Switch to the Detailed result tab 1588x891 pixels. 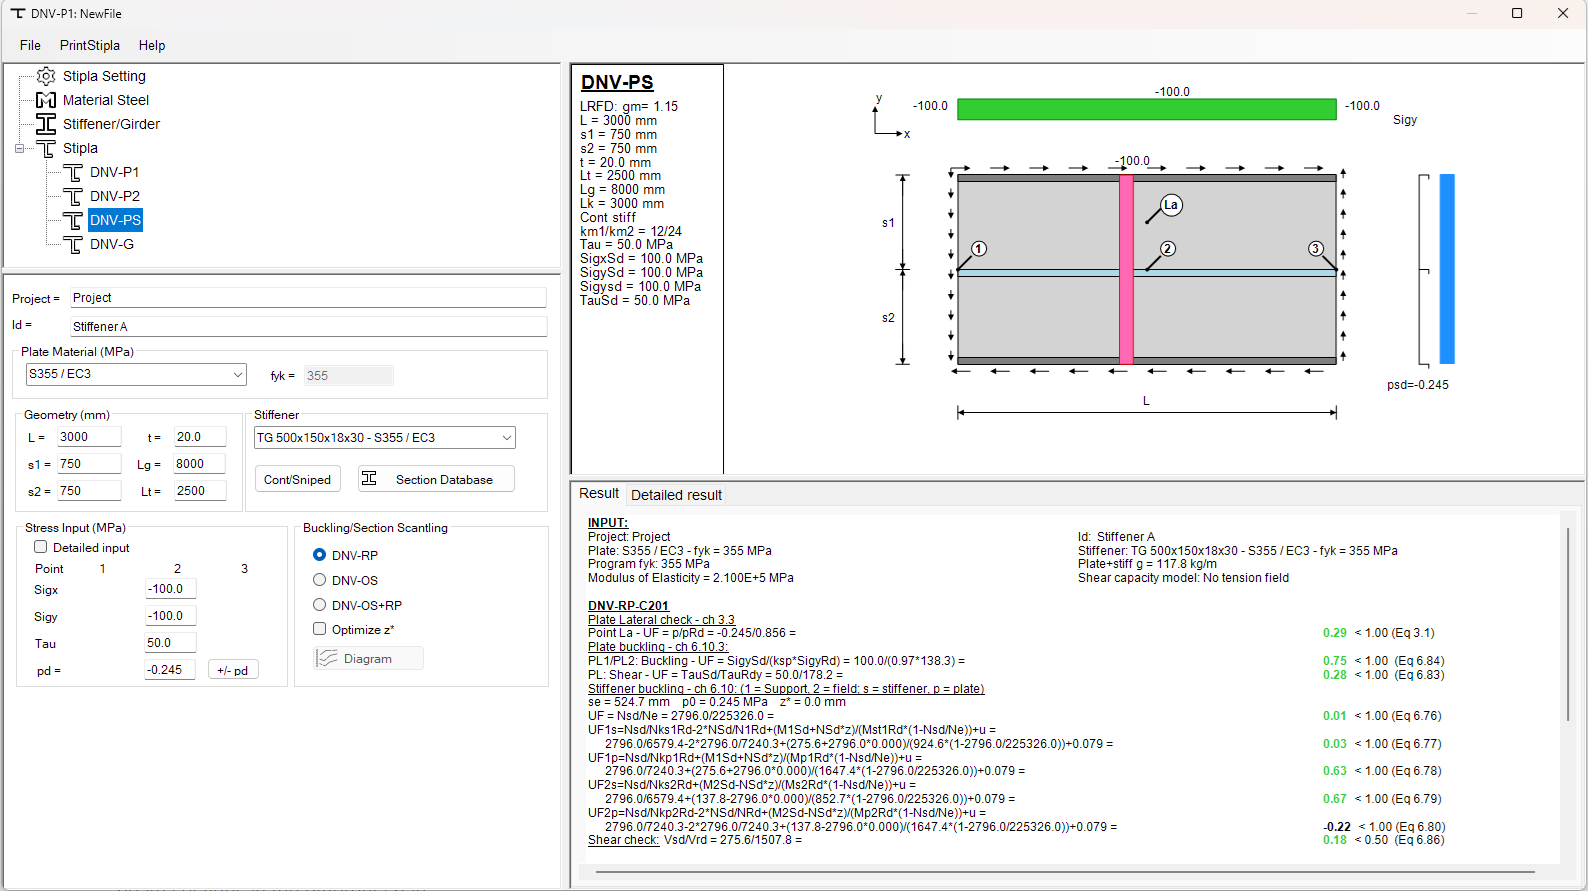[676, 495]
